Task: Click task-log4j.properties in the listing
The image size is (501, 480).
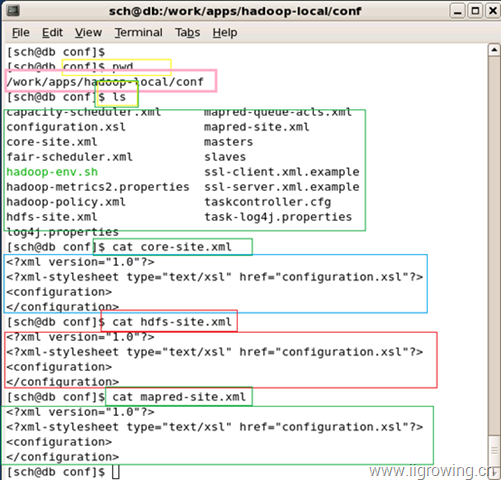Action: click(x=278, y=217)
